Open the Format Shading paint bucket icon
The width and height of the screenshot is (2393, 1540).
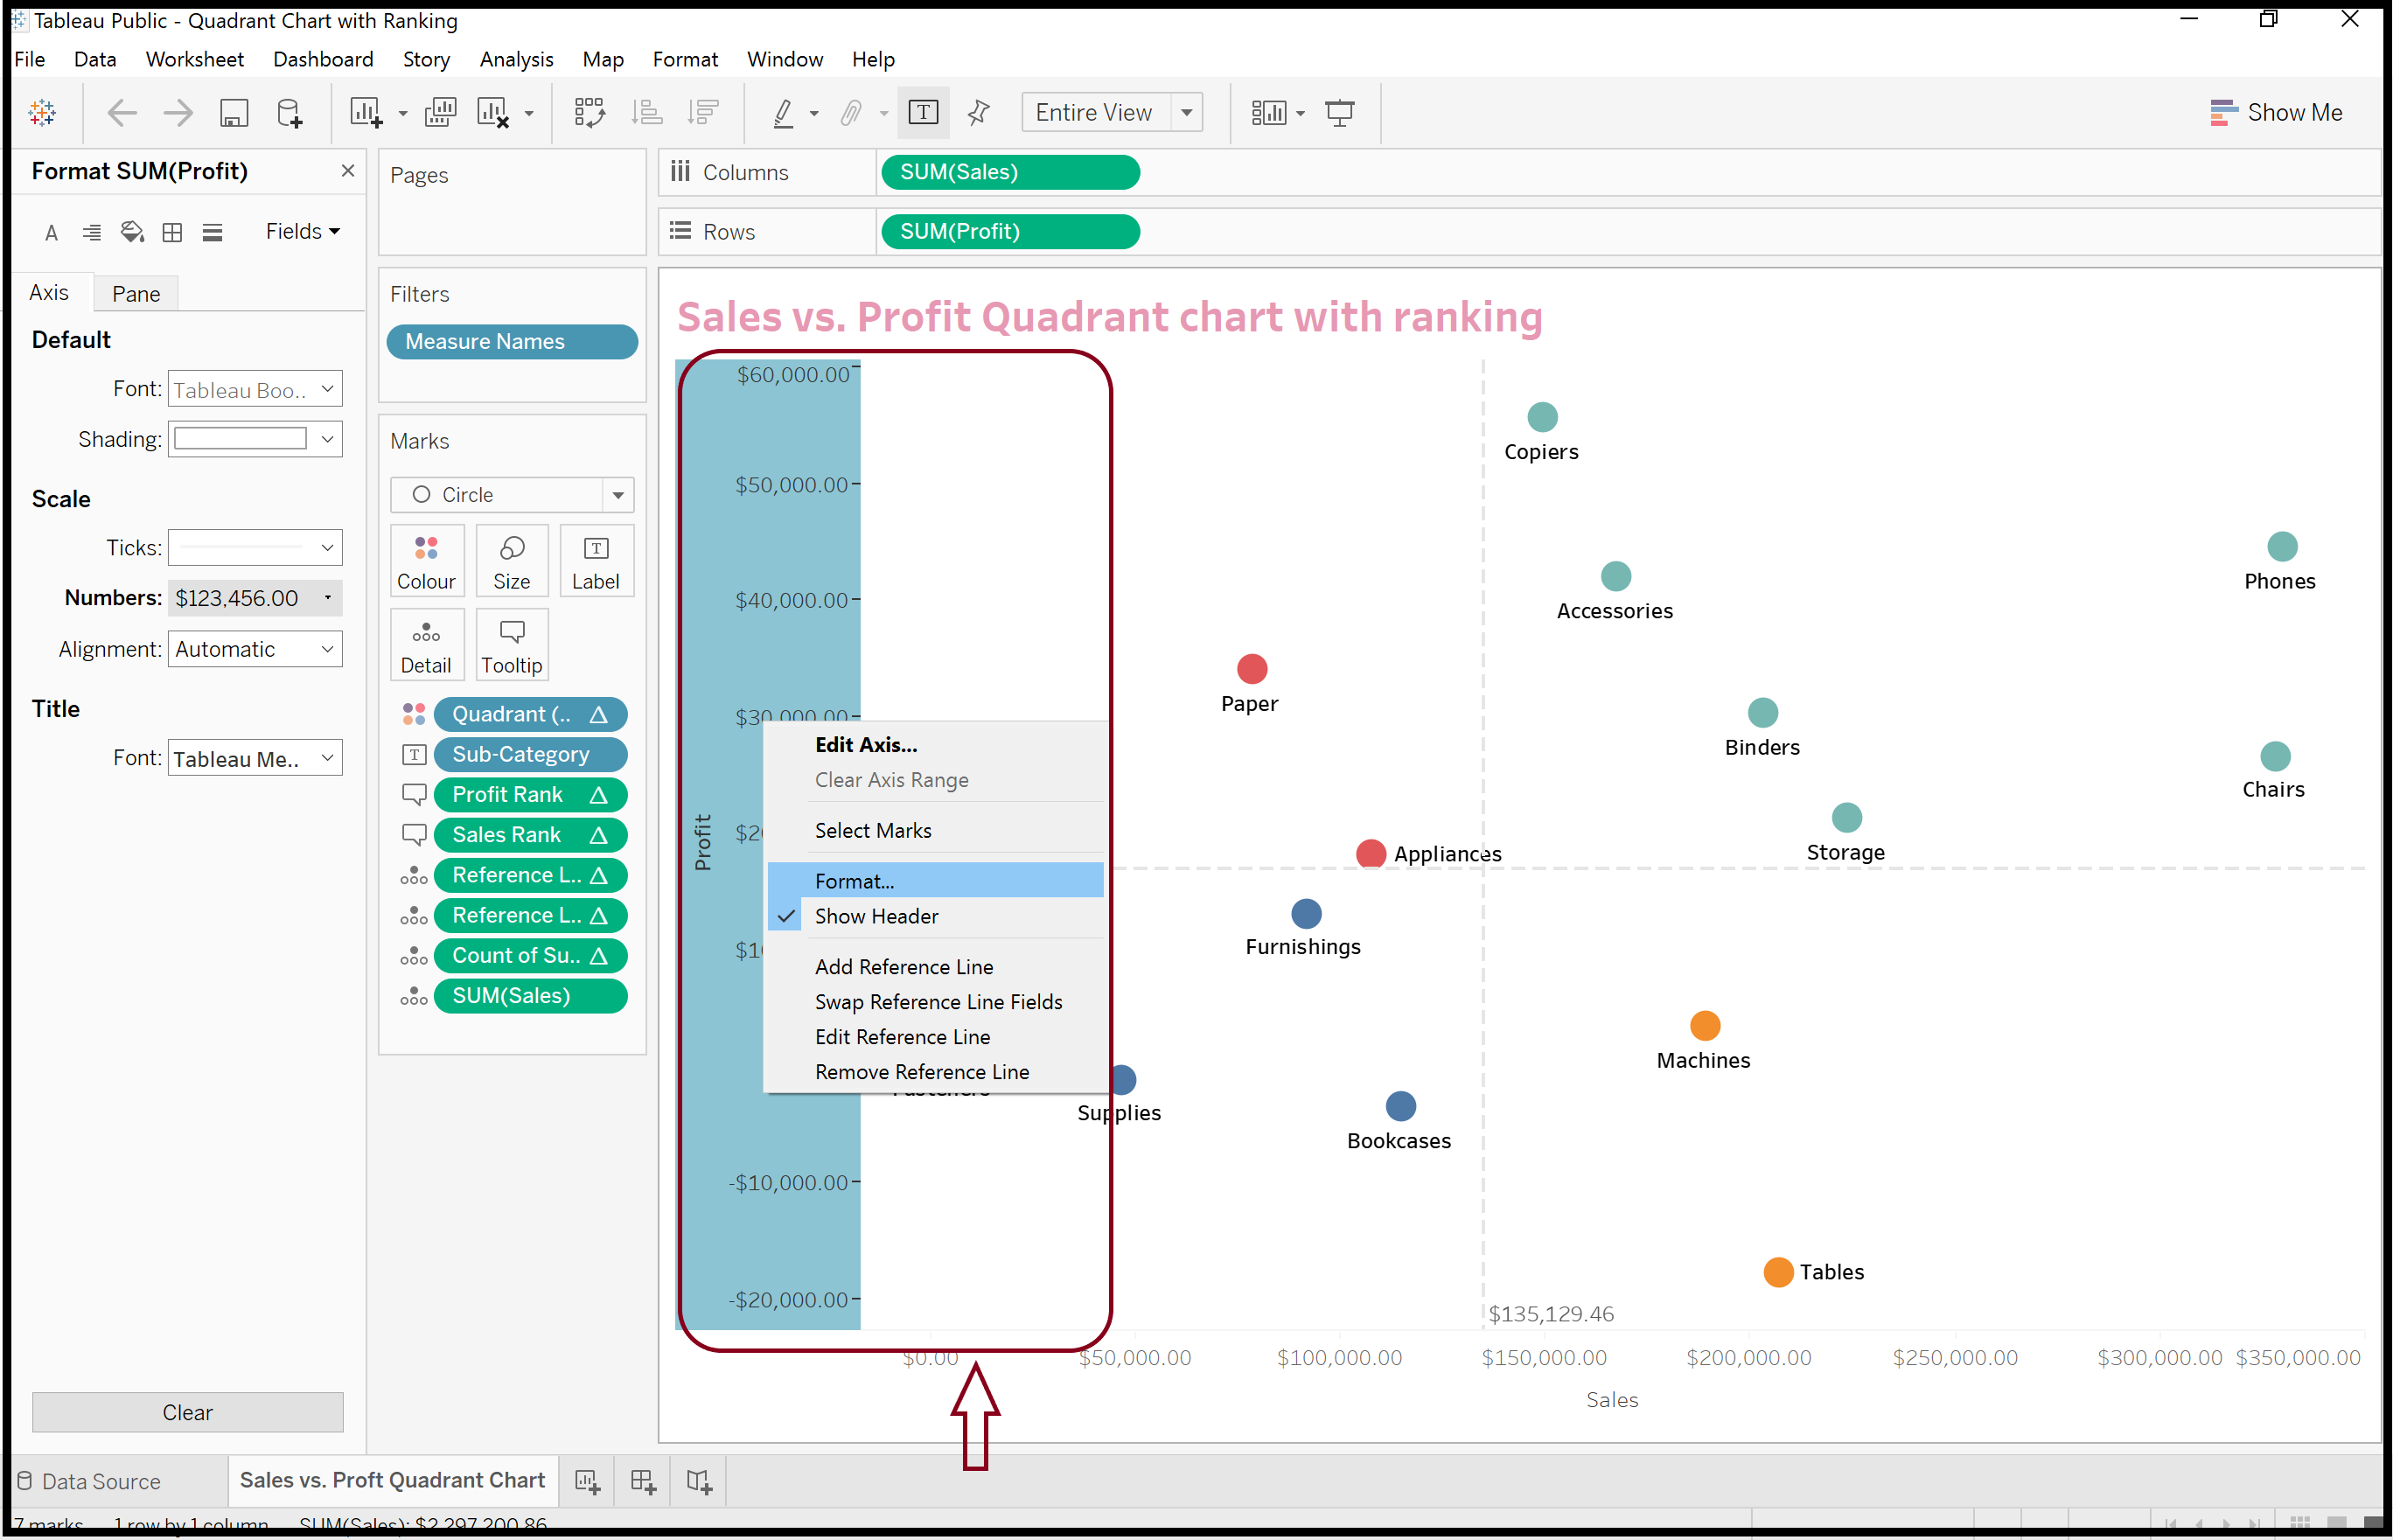pos(132,232)
